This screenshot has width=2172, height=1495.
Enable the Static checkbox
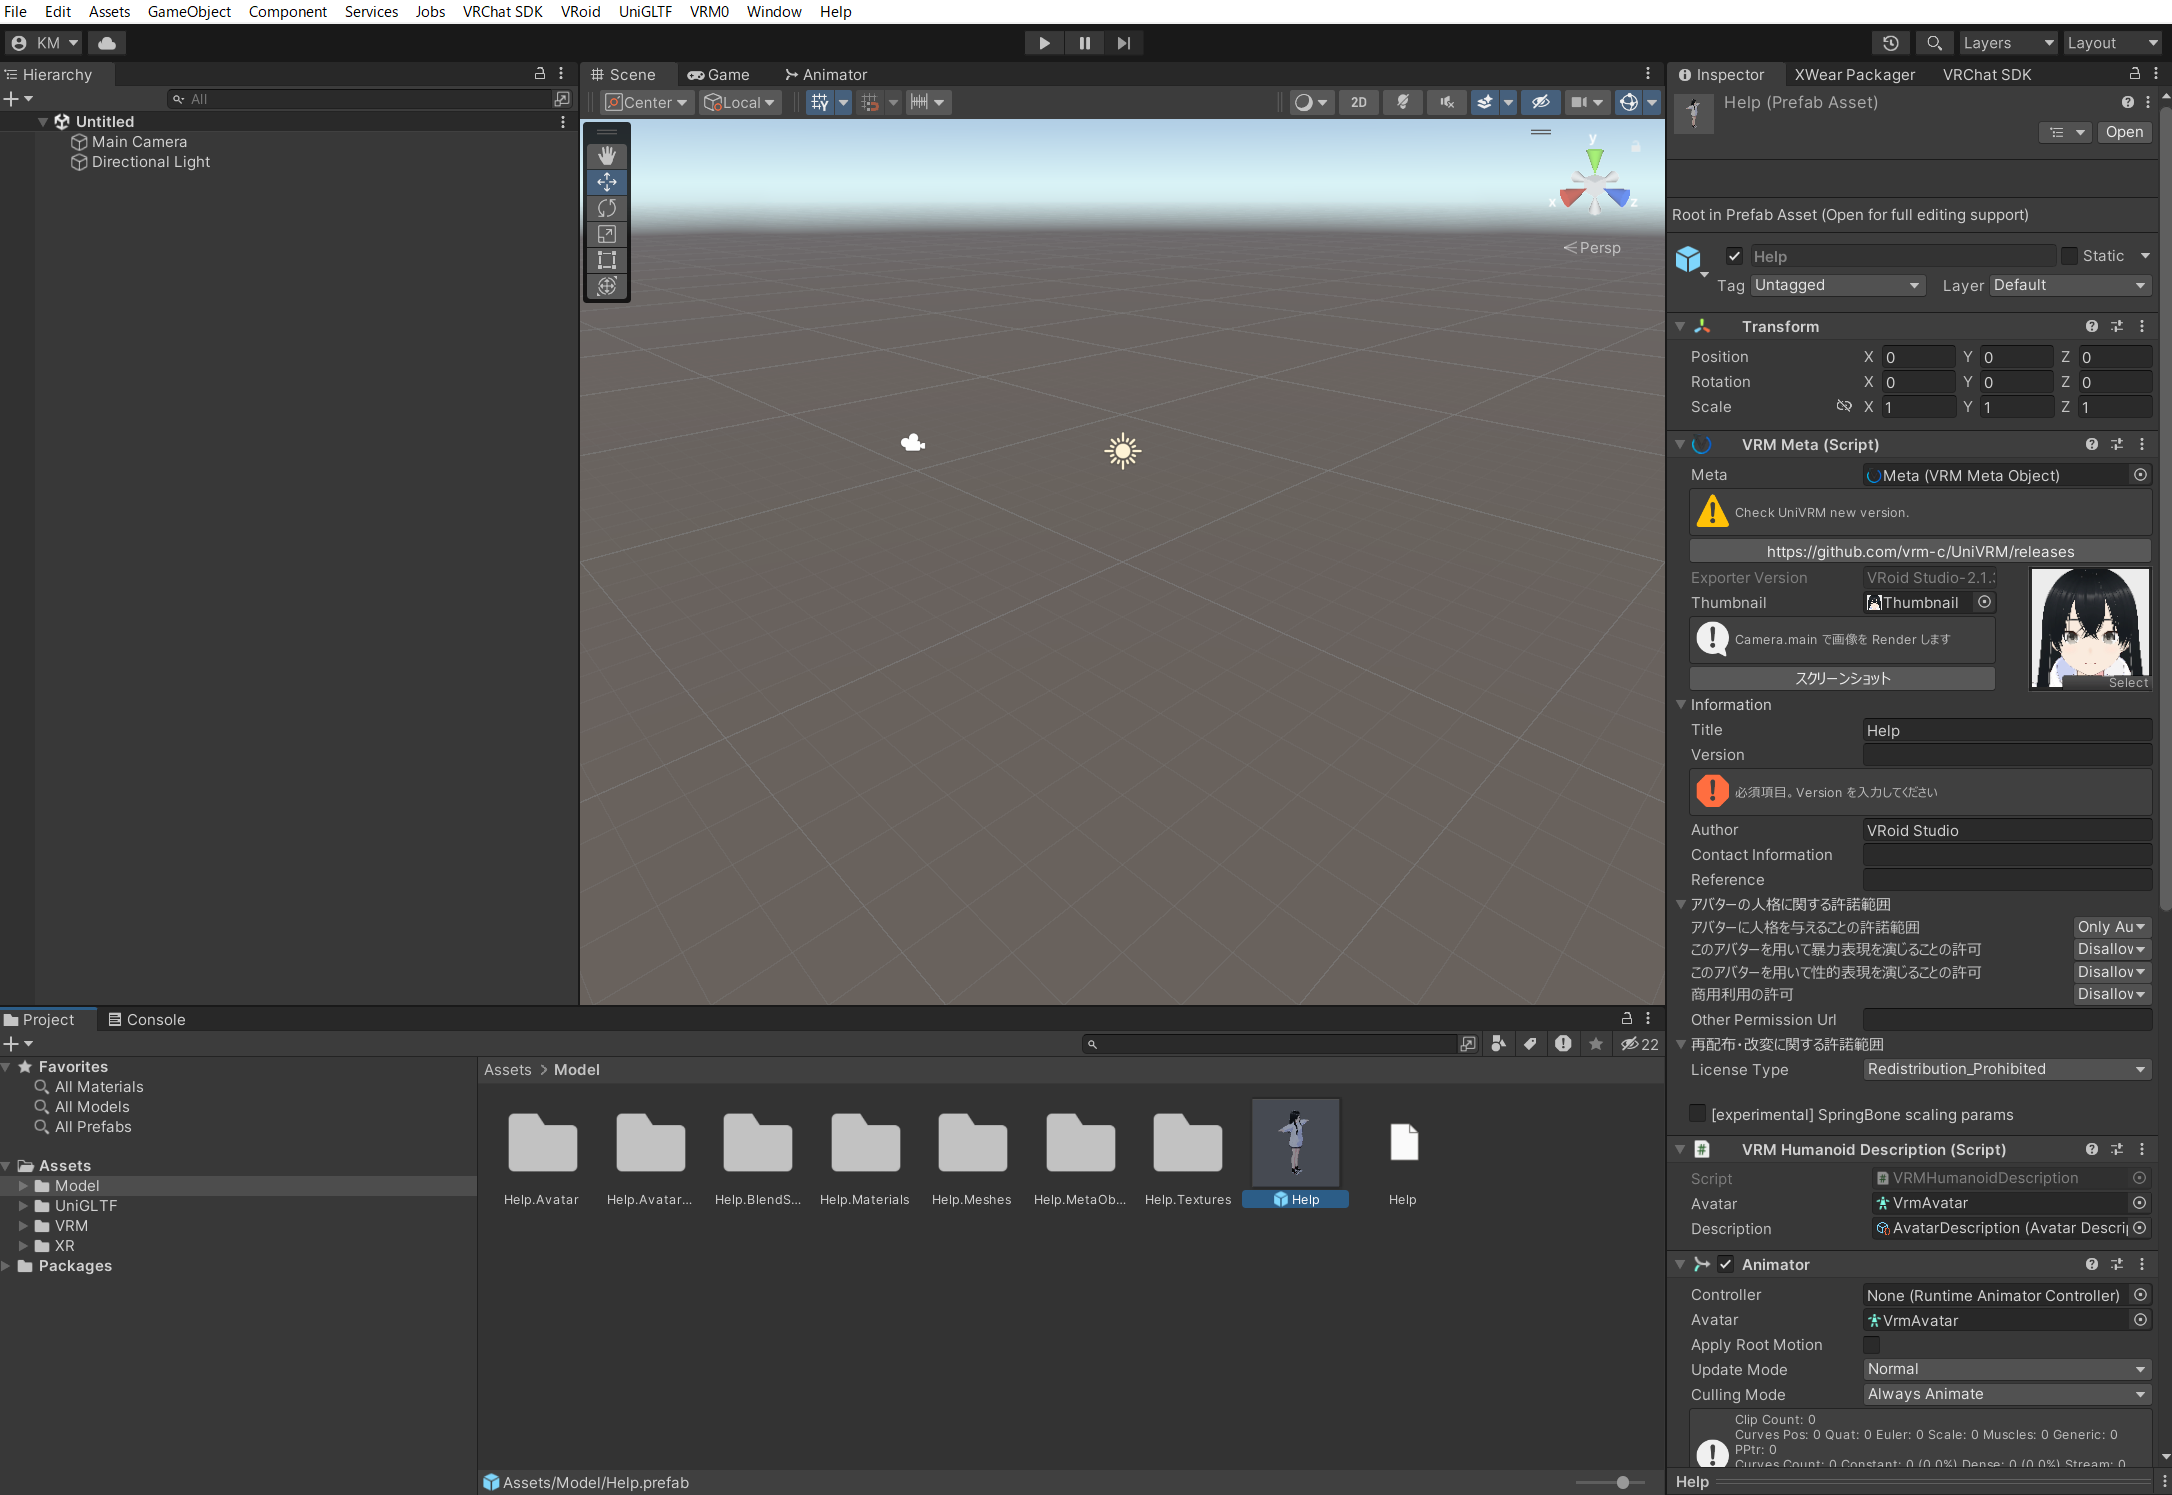click(2069, 256)
